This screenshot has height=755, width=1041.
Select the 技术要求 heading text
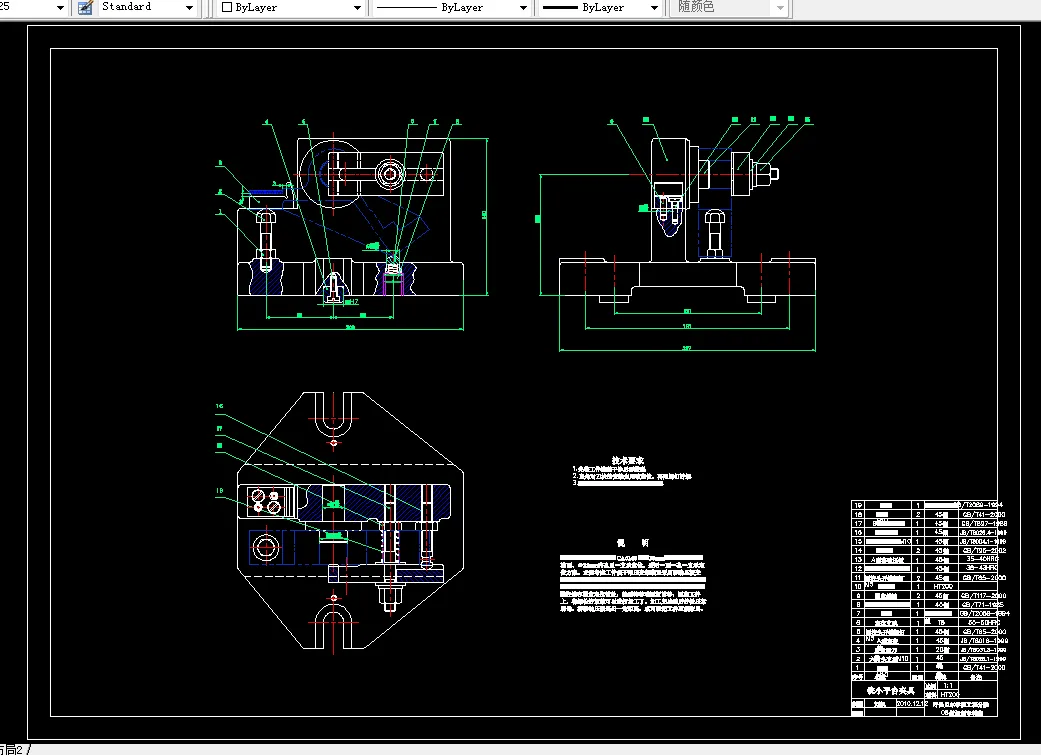627,460
